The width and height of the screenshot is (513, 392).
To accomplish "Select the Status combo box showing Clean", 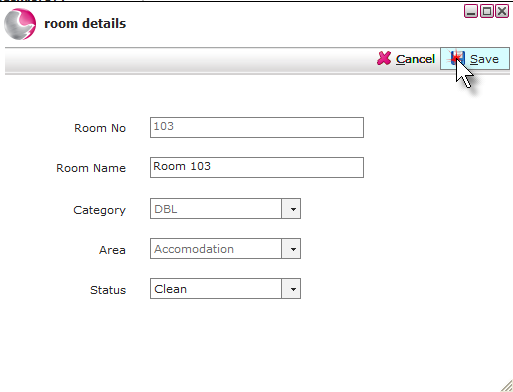I will point(225,289).
